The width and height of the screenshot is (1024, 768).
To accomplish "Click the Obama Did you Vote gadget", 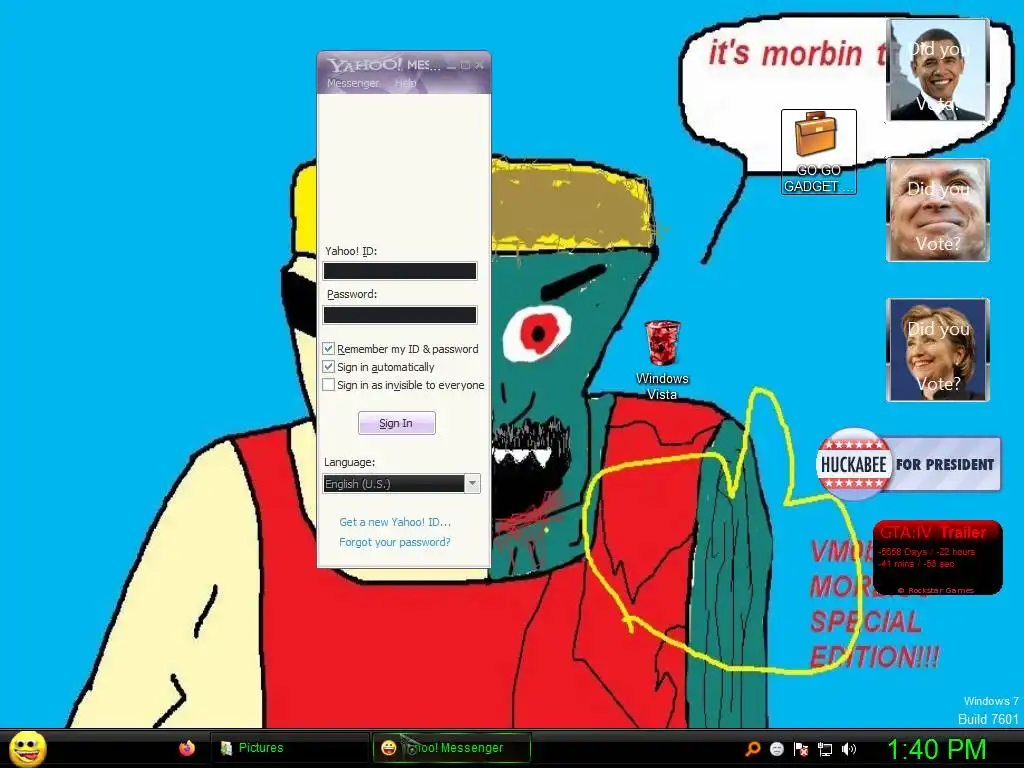I will pos(938,70).
